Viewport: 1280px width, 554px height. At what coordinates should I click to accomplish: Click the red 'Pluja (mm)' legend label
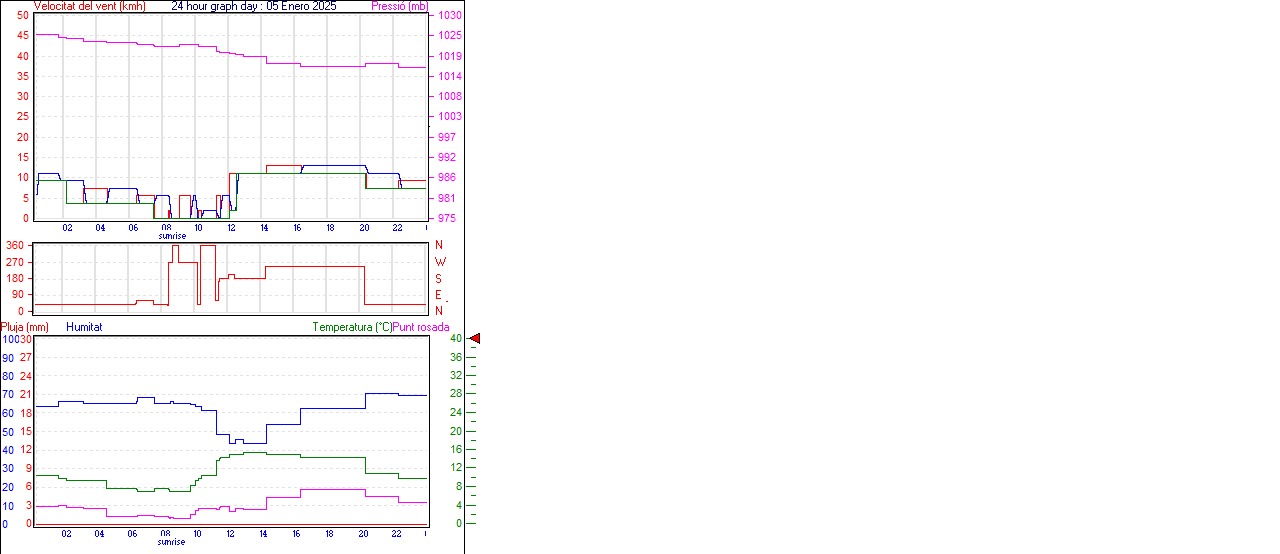25,327
